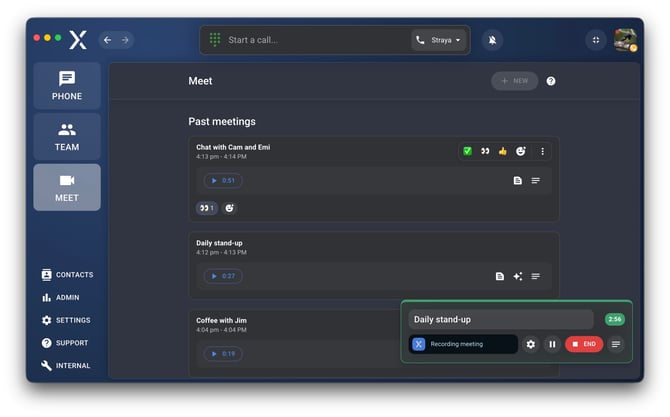This screenshot has height=417, width=670.
Task: Pause the current meeting recording
Action: click(x=552, y=344)
